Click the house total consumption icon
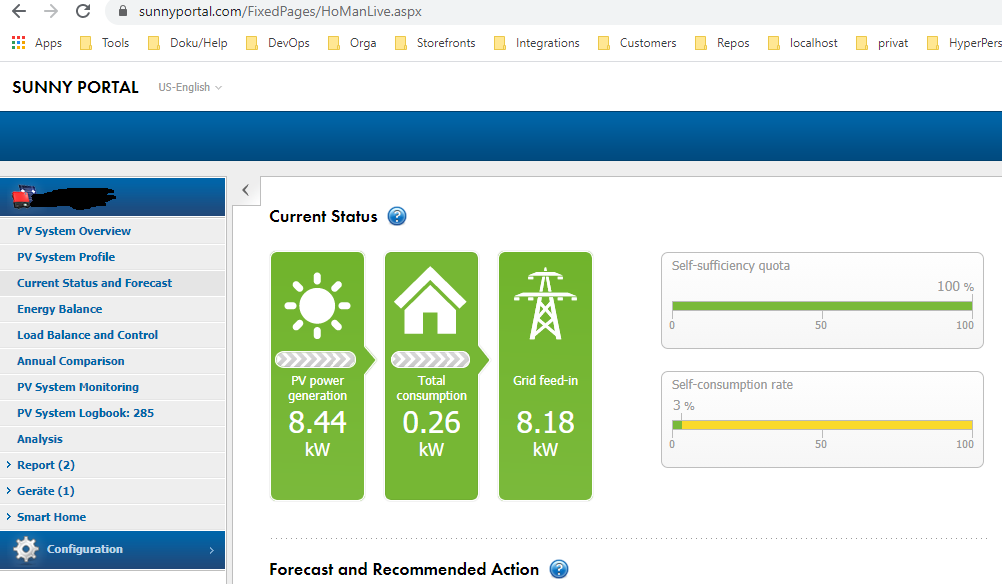 (430, 300)
